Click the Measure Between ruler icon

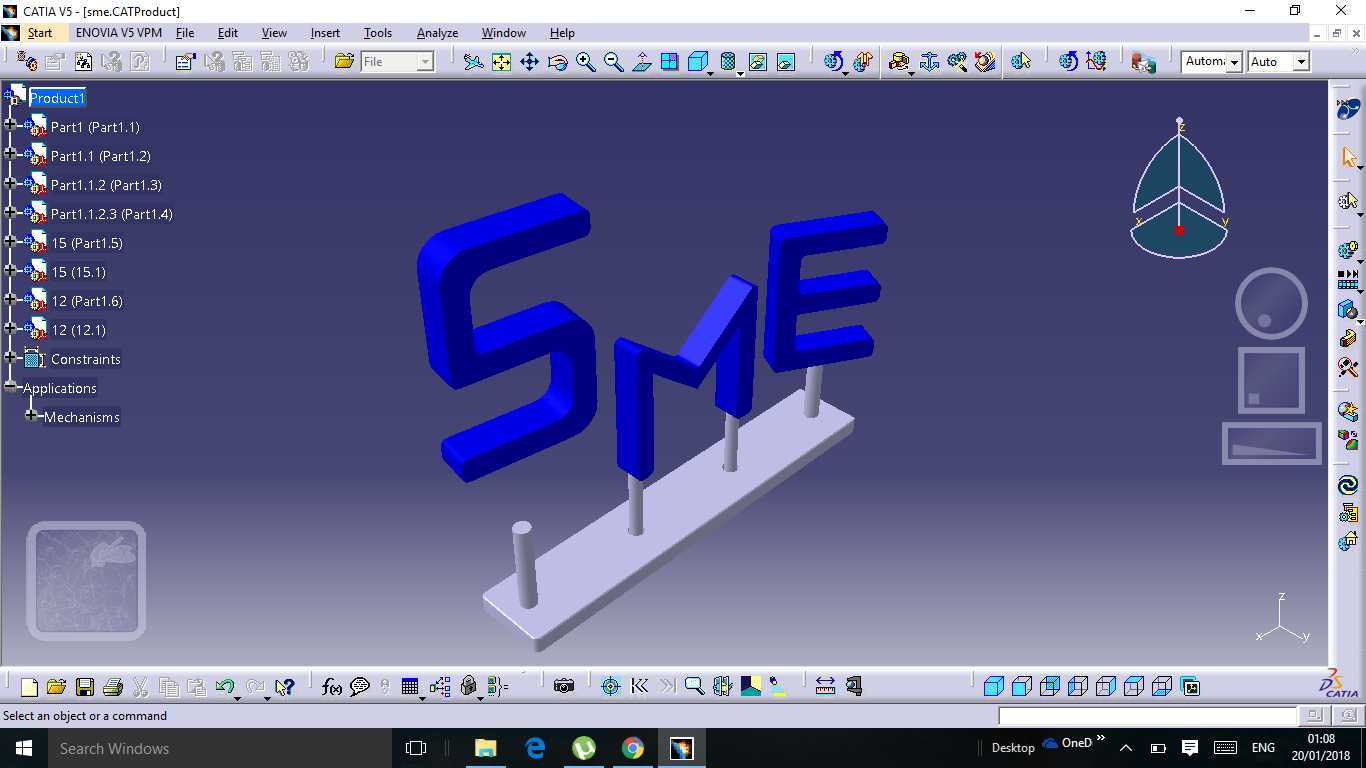[x=825, y=687]
